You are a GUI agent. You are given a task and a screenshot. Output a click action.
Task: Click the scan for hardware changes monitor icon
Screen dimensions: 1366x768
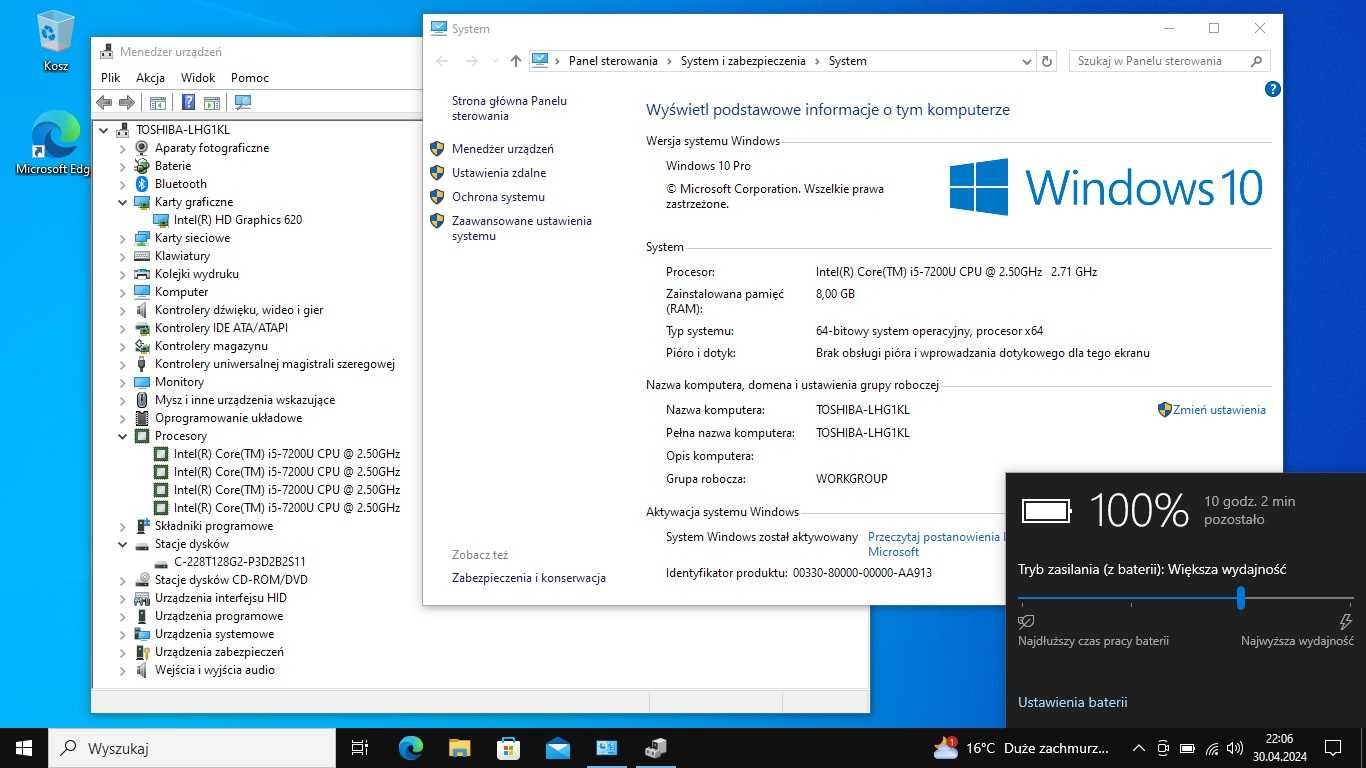coord(242,102)
